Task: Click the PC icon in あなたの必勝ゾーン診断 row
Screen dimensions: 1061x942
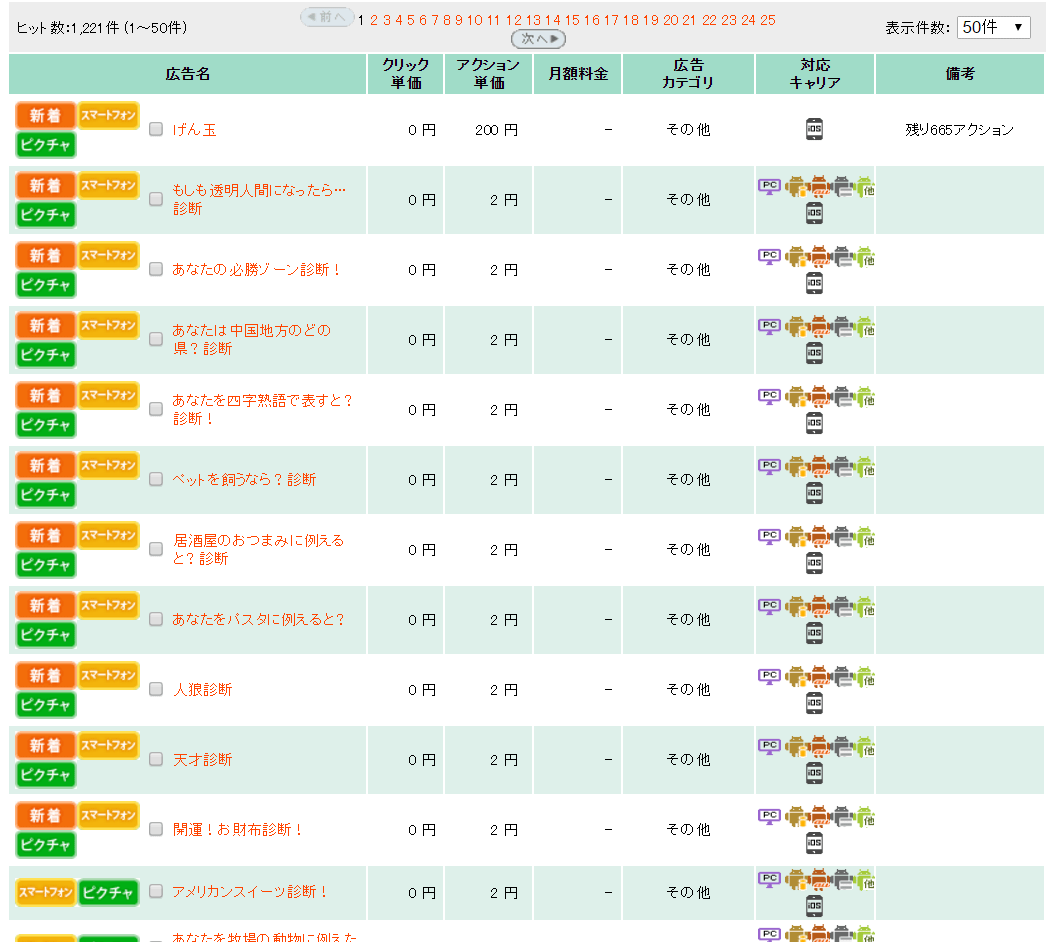Action: coord(769,255)
